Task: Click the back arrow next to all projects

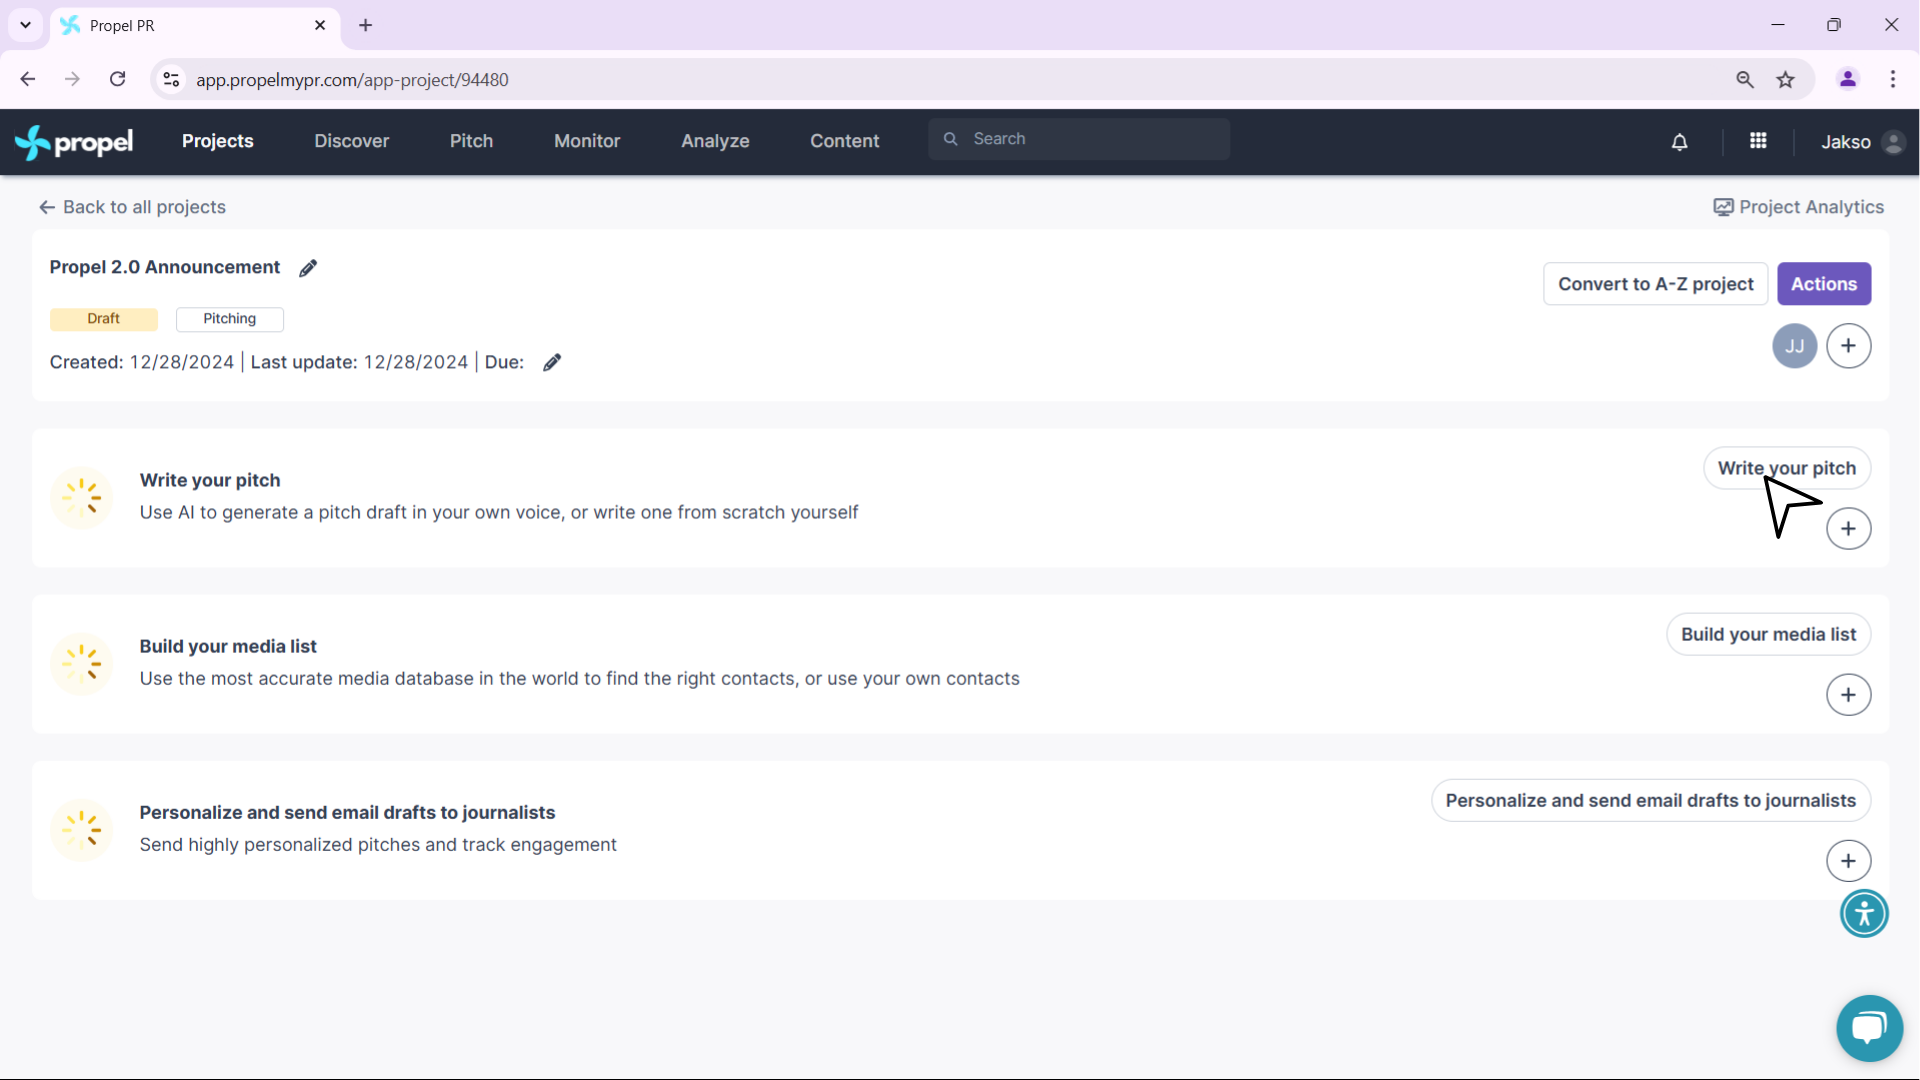Action: coord(47,207)
